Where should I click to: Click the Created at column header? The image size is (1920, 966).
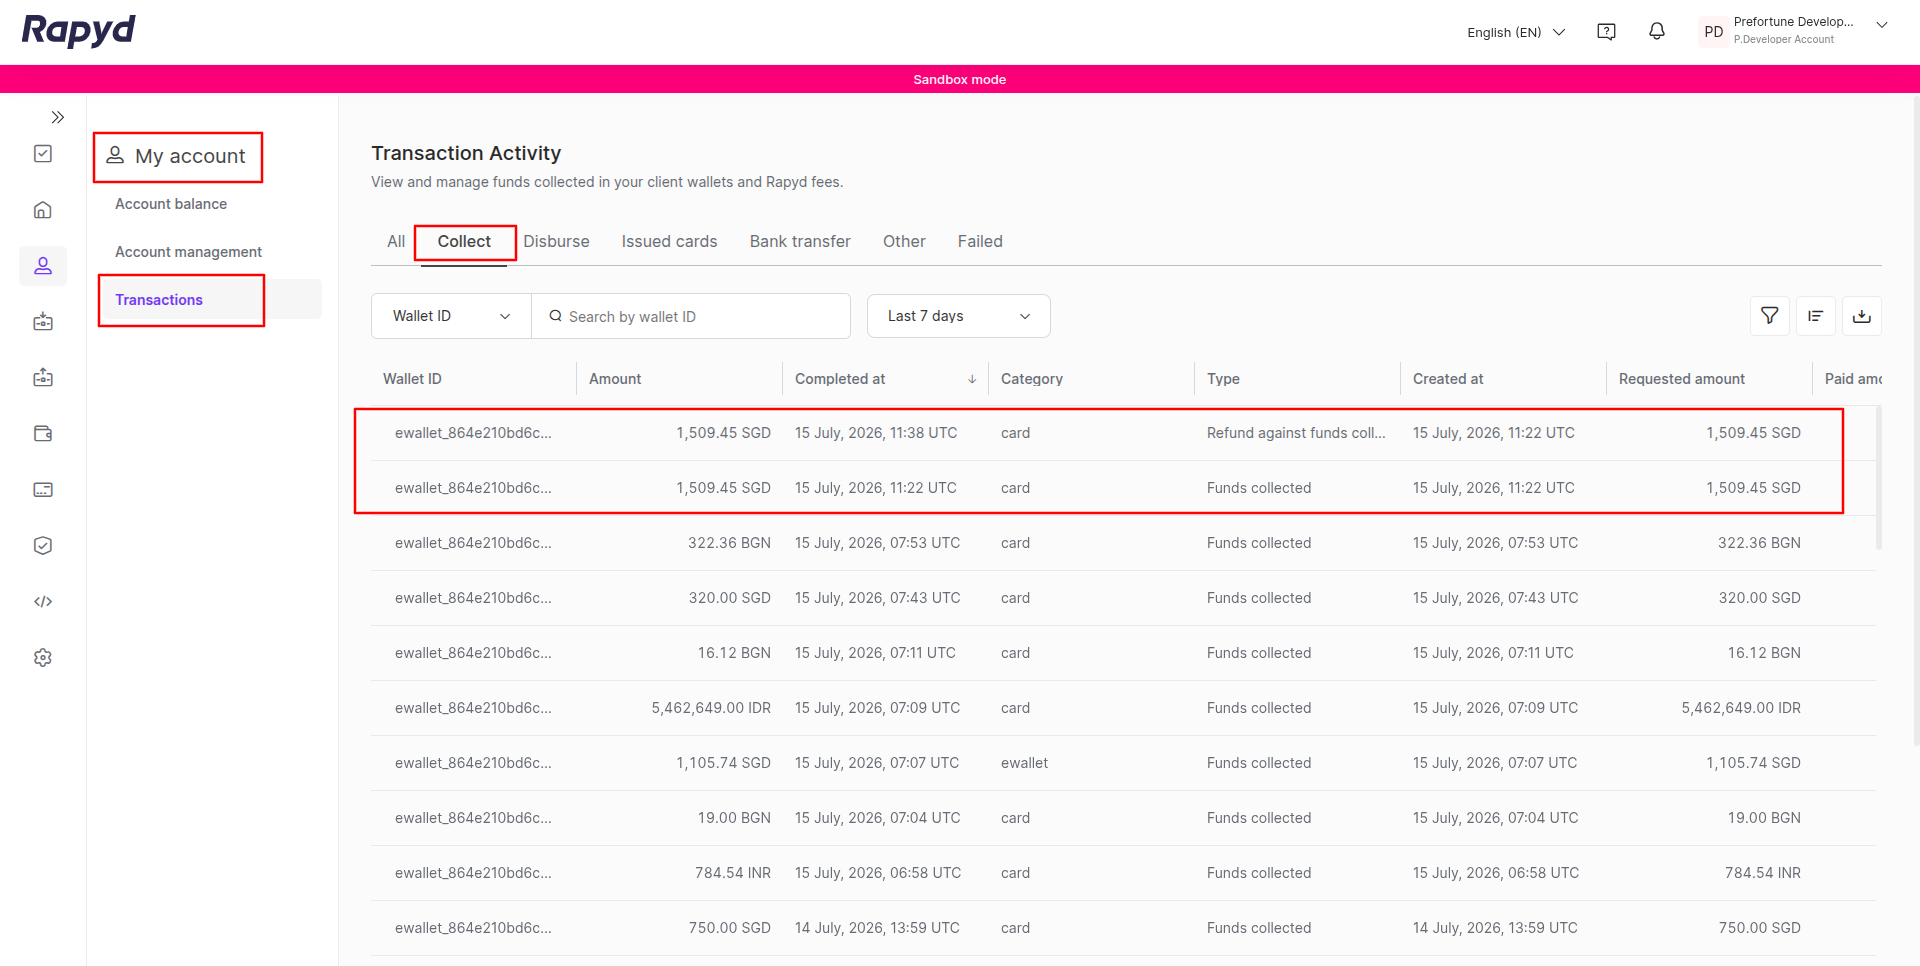pyautogui.click(x=1448, y=379)
